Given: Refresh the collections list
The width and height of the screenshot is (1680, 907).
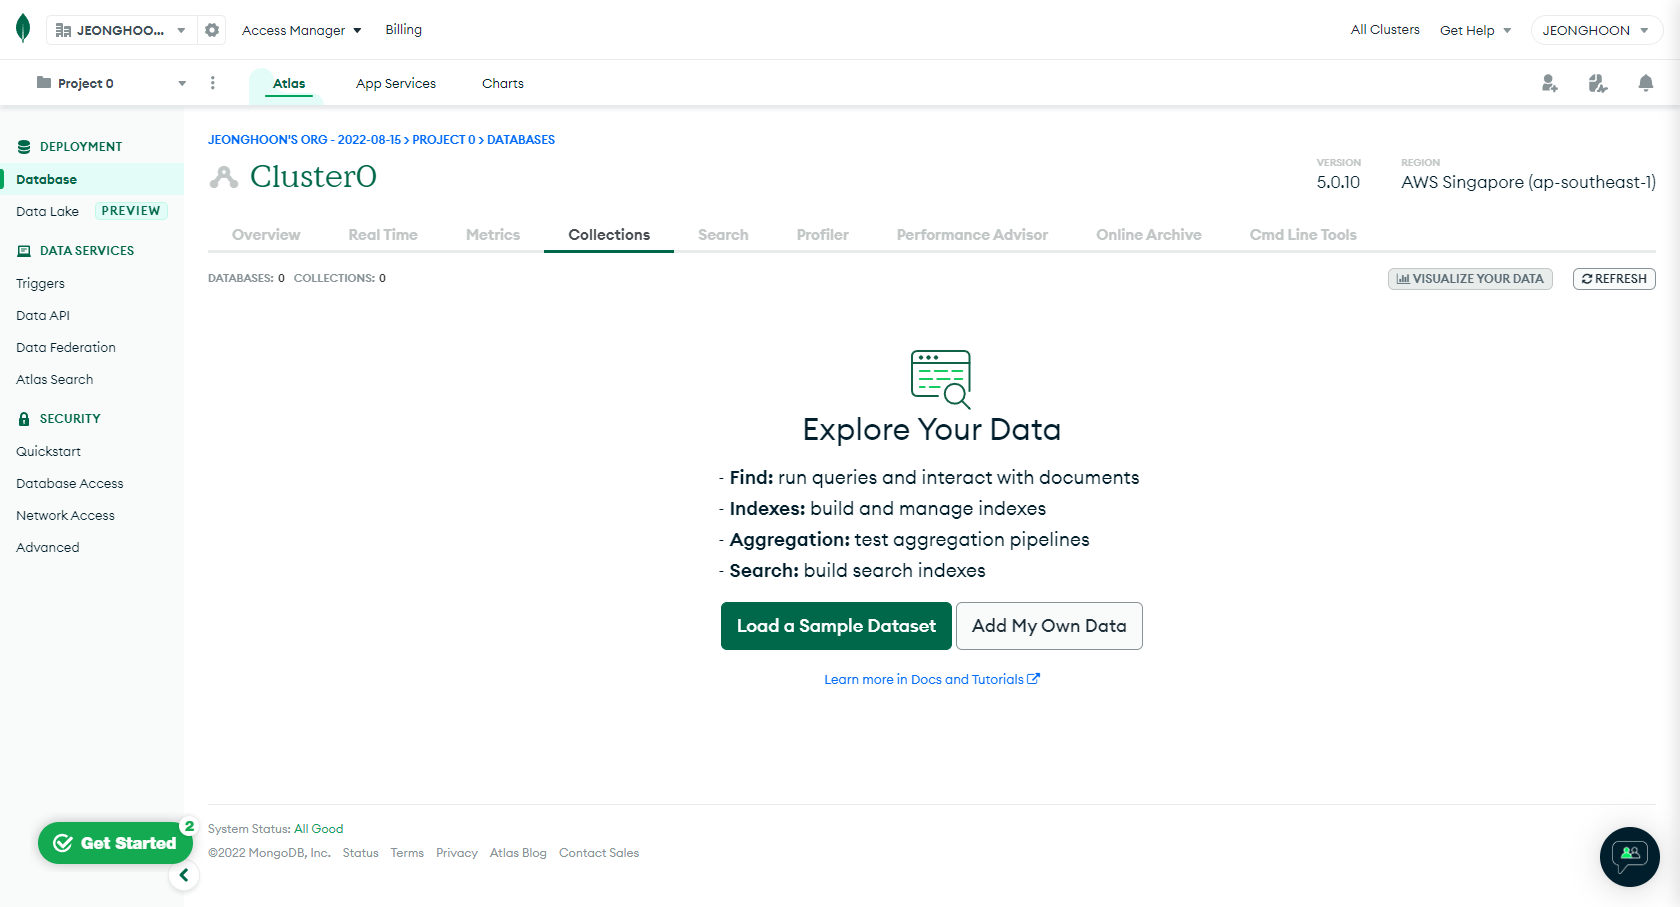Looking at the screenshot, I should pos(1614,279).
